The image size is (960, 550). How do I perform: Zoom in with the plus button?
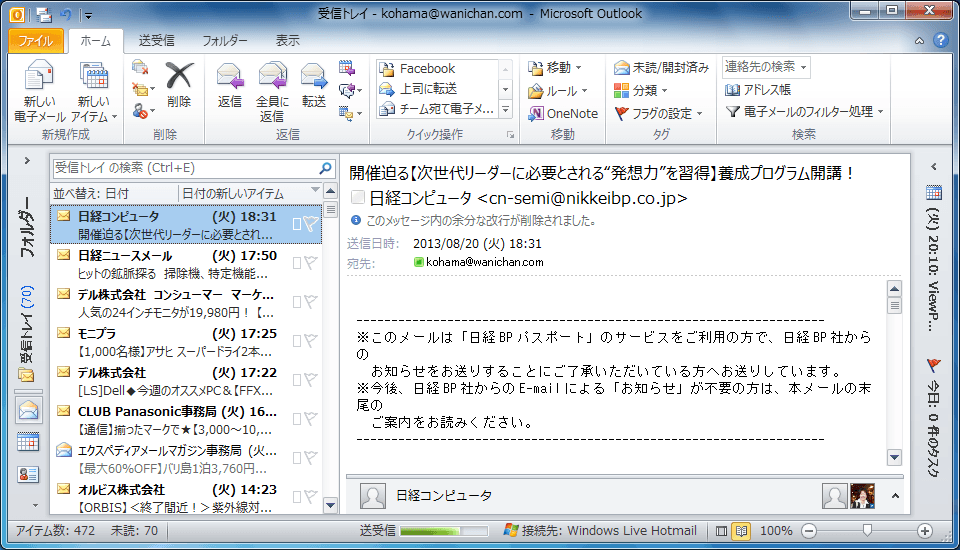[x=924, y=531]
